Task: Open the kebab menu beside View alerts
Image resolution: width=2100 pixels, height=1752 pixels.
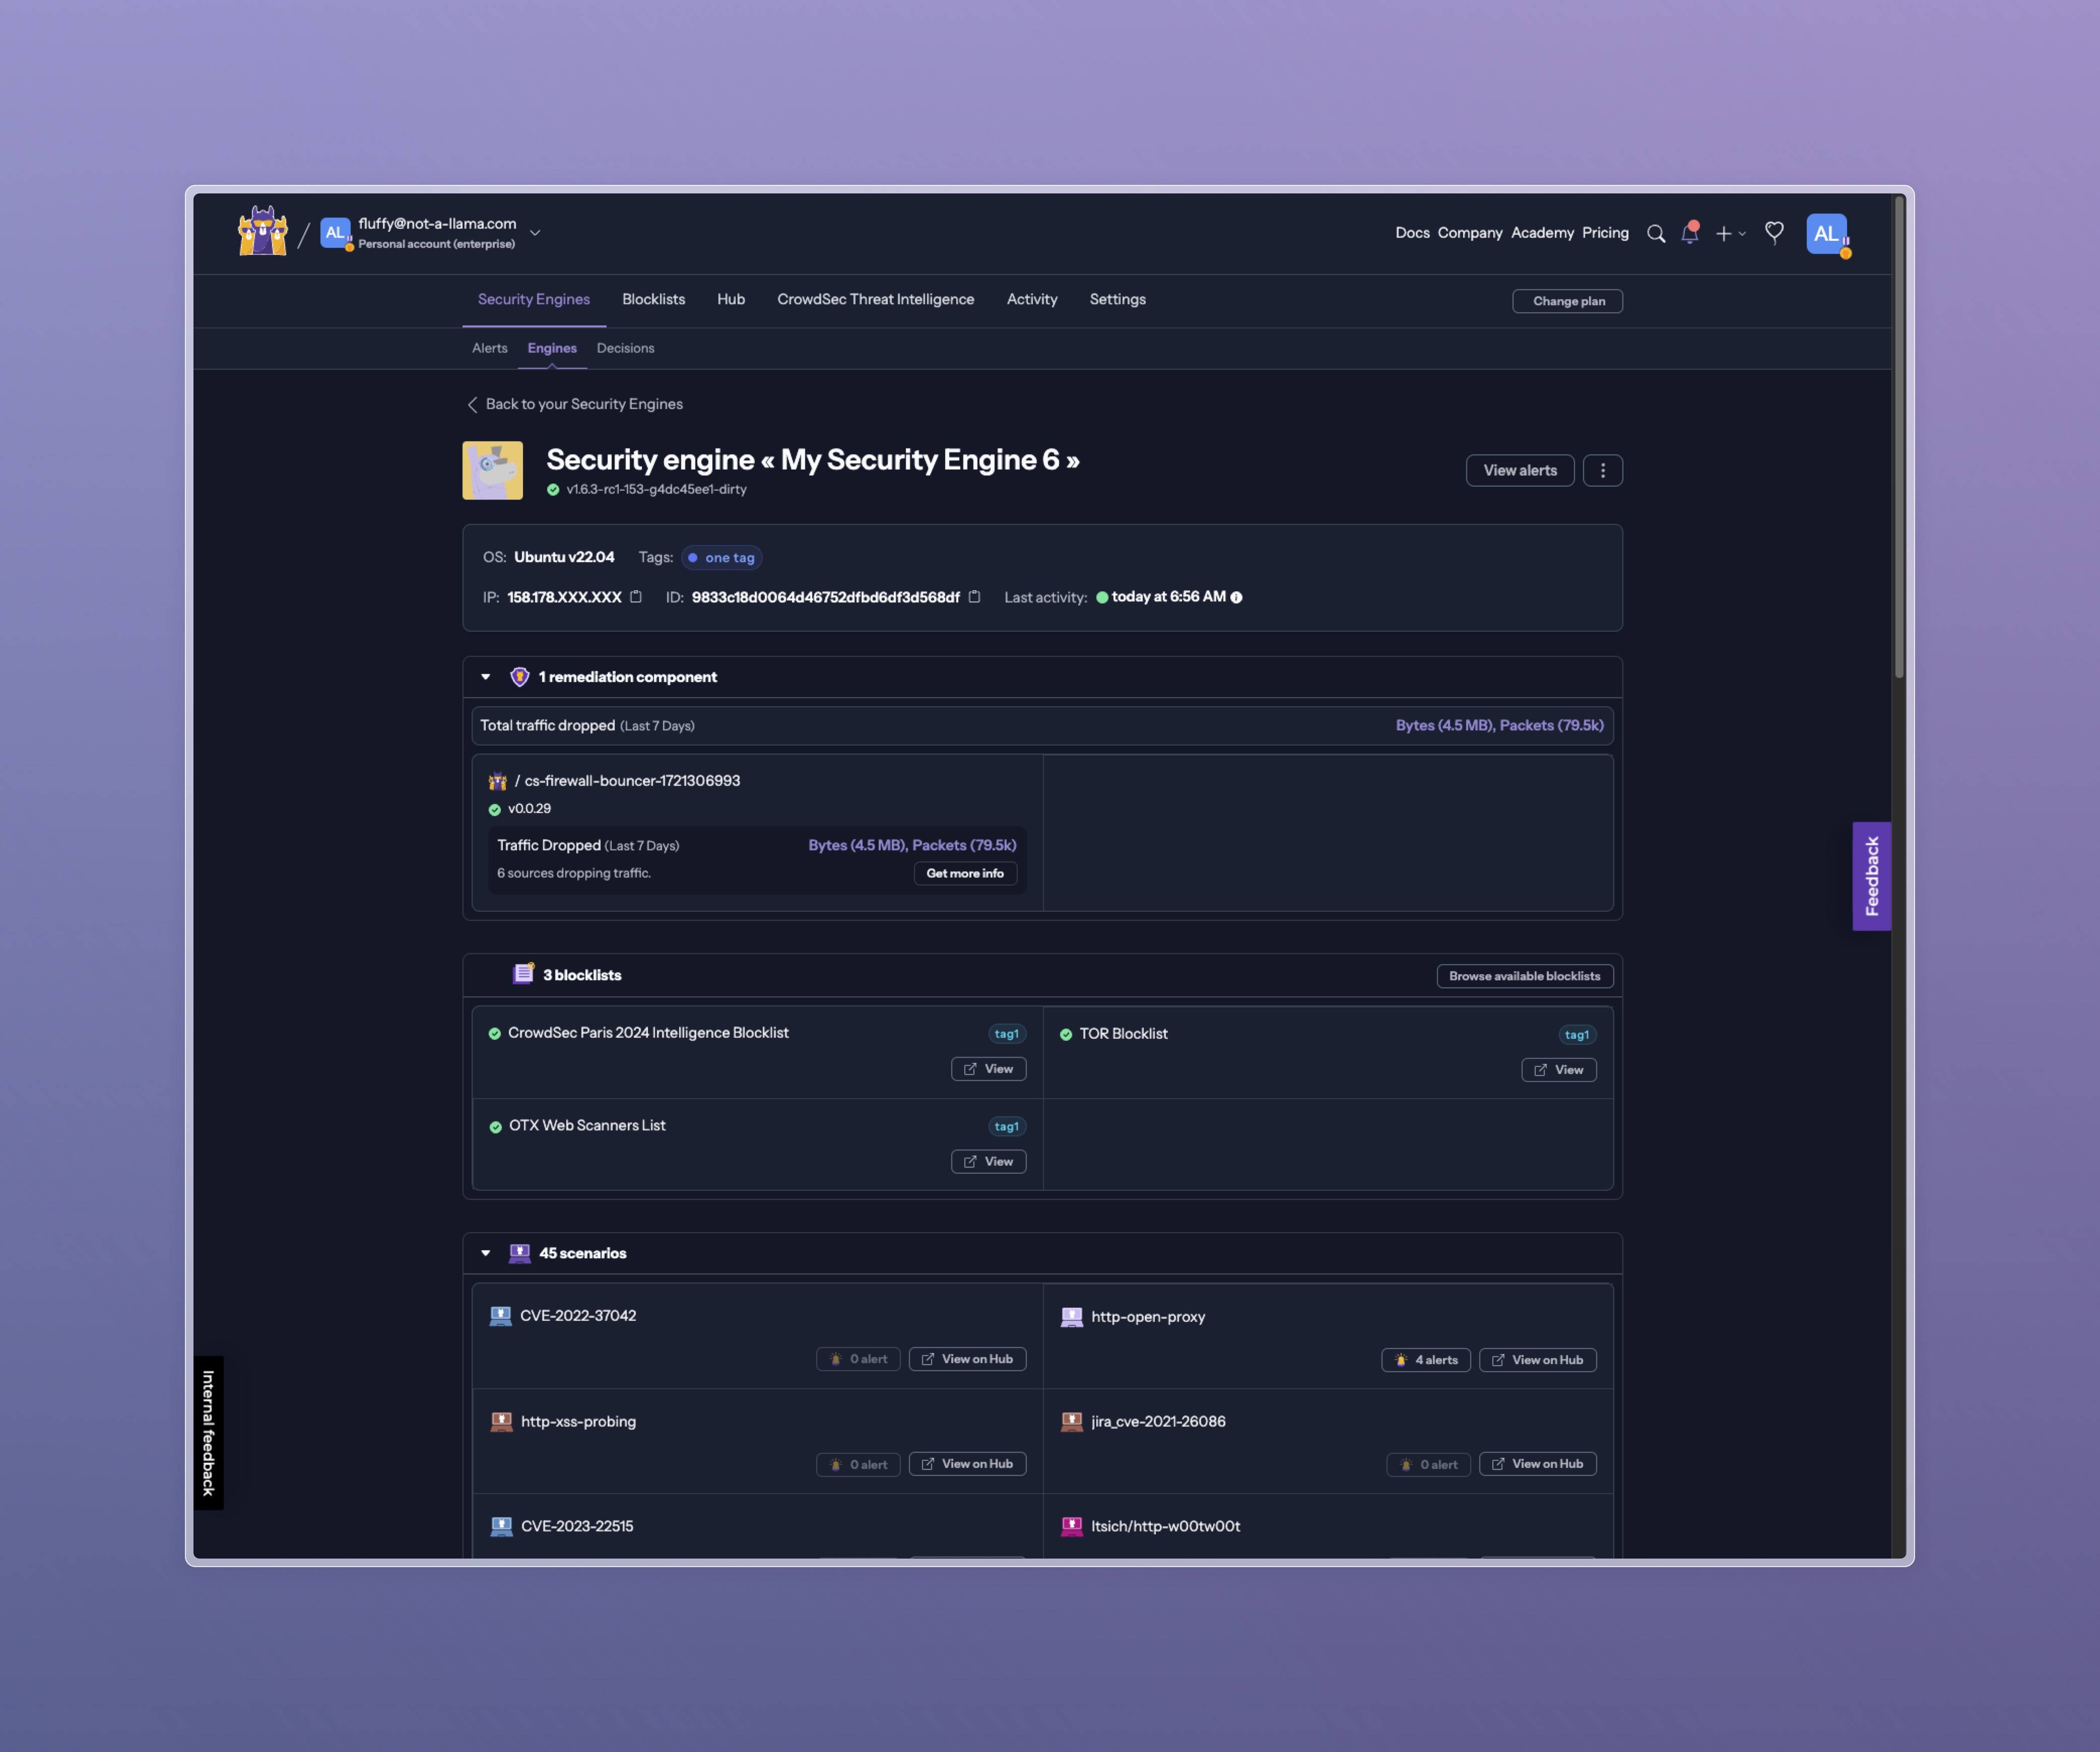Action: (x=1603, y=470)
